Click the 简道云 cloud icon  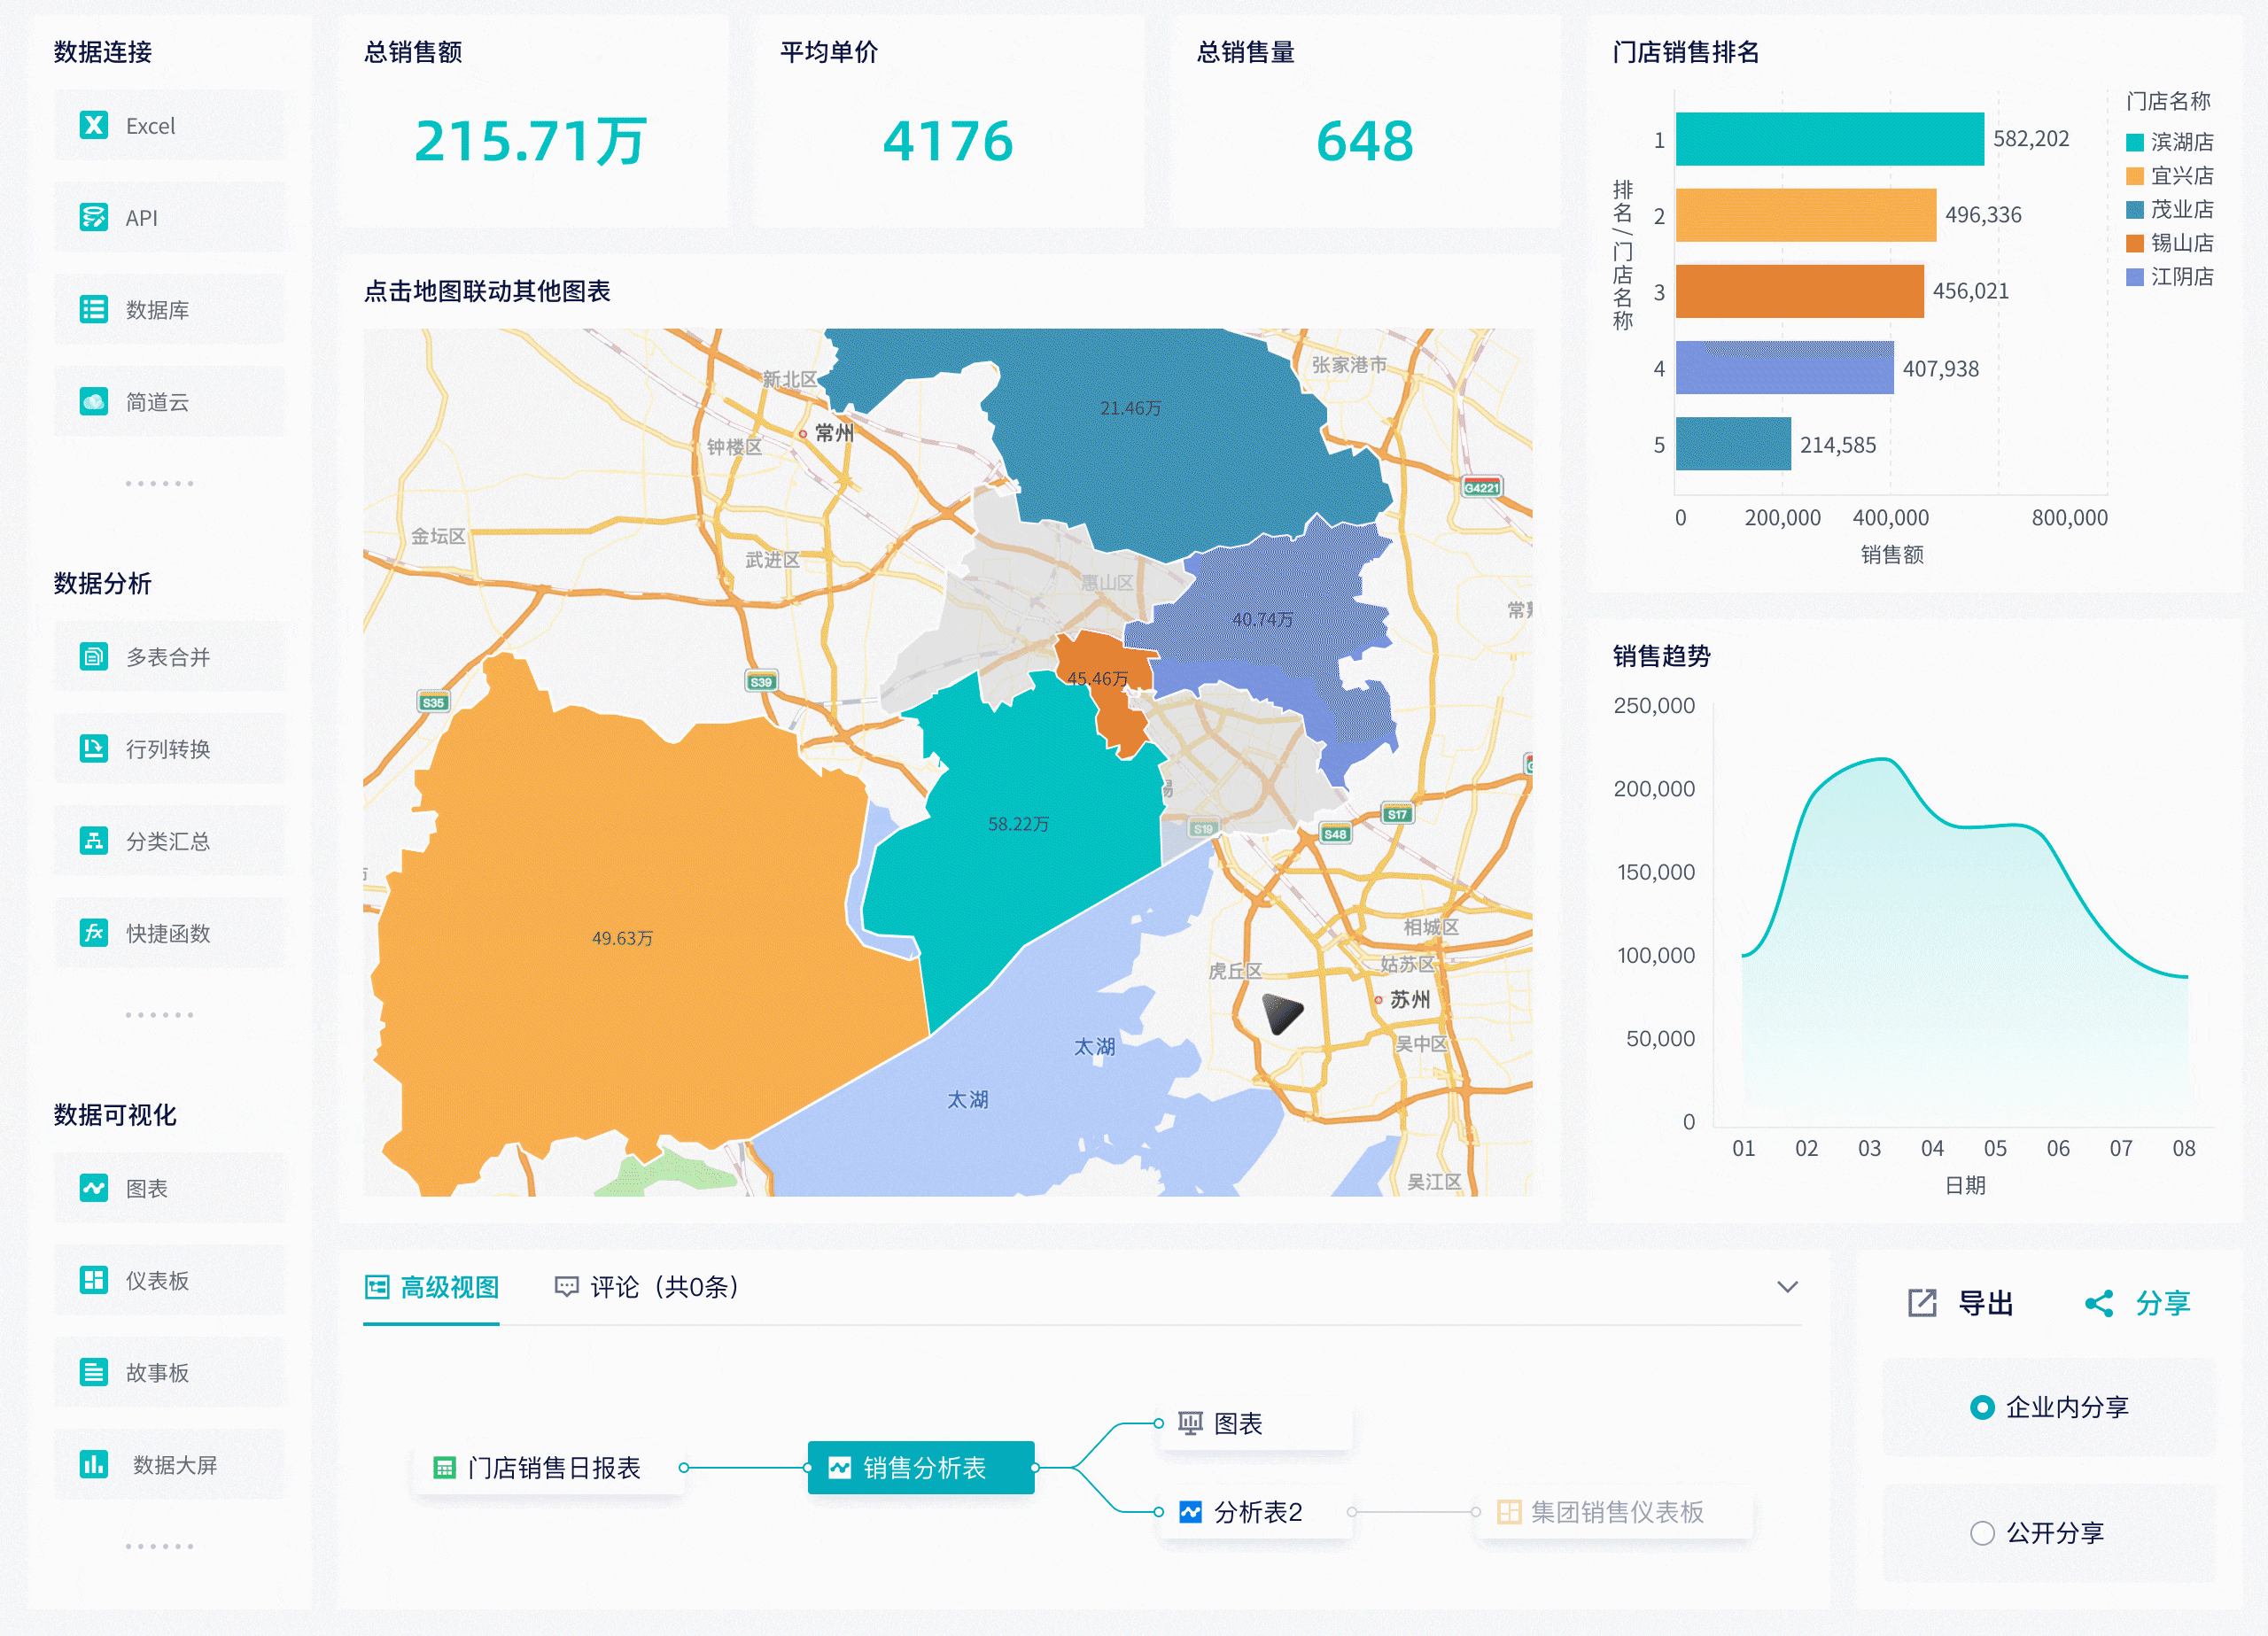pyautogui.click(x=93, y=401)
